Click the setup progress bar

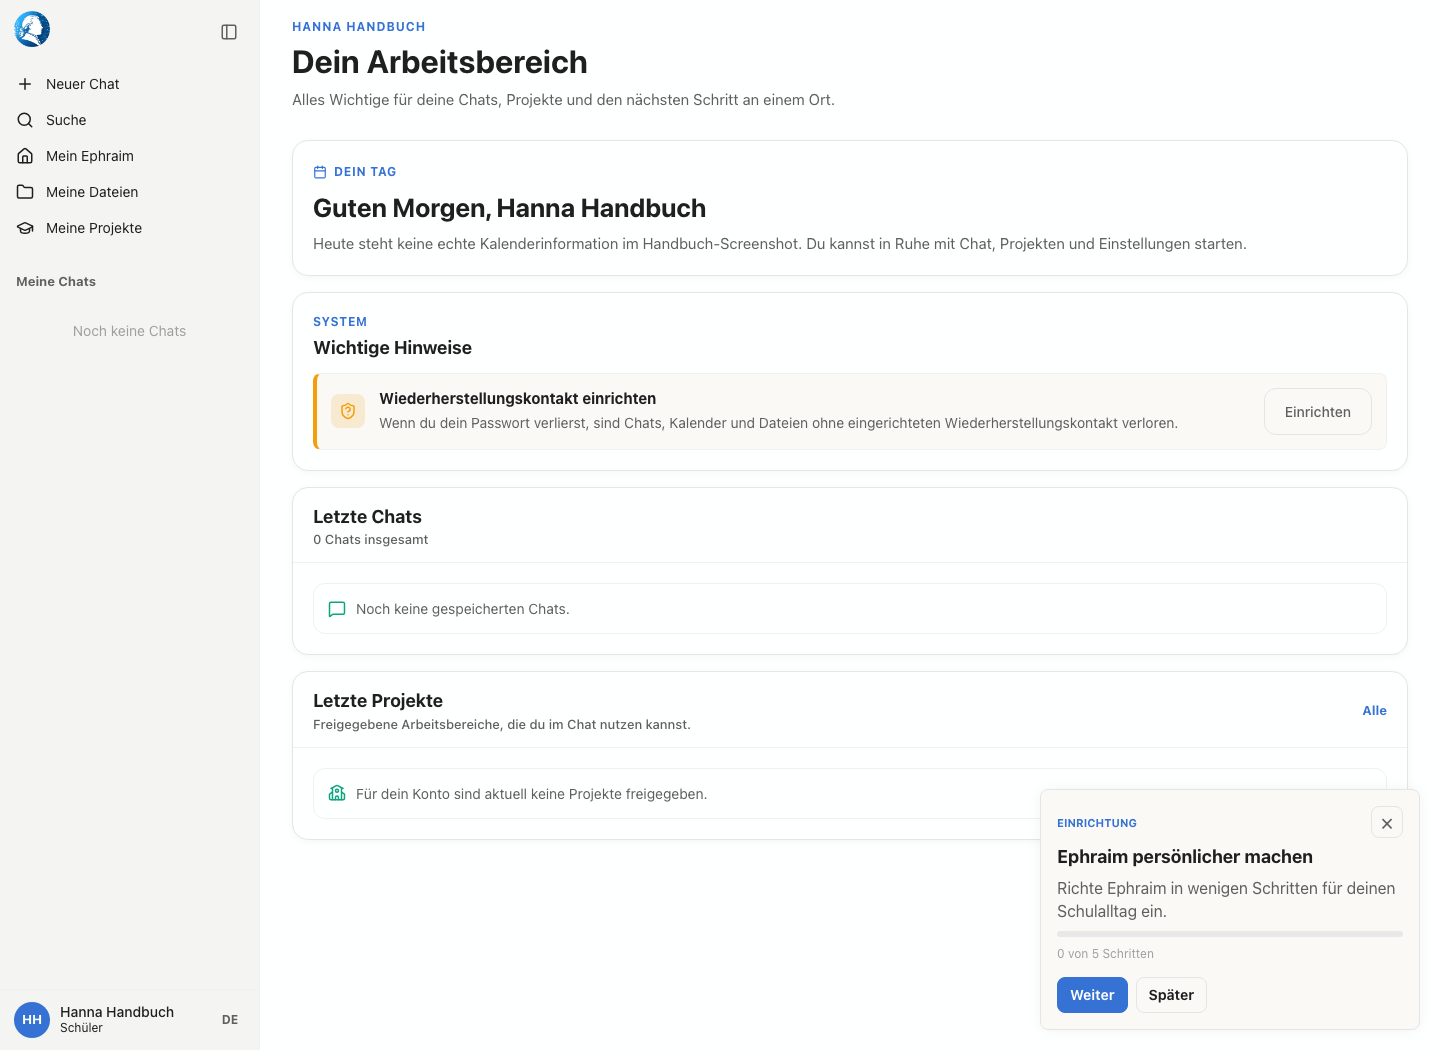1230,934
